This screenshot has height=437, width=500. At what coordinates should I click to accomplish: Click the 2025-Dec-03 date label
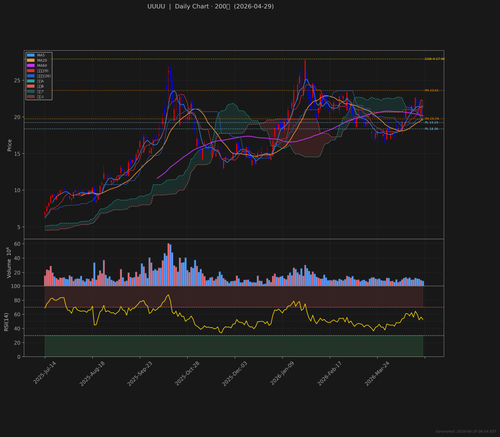click(x=235, y=373)
